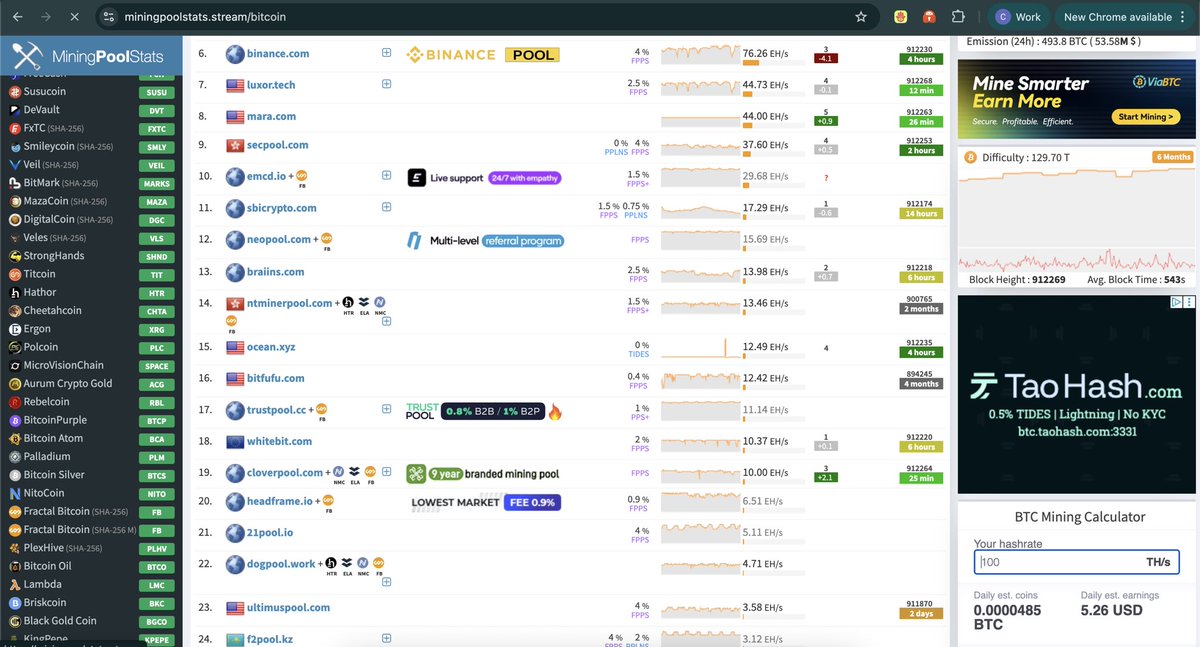Expand luxor.tech pool details
This screenshot has width=1200, height=647.
(386, 84)
